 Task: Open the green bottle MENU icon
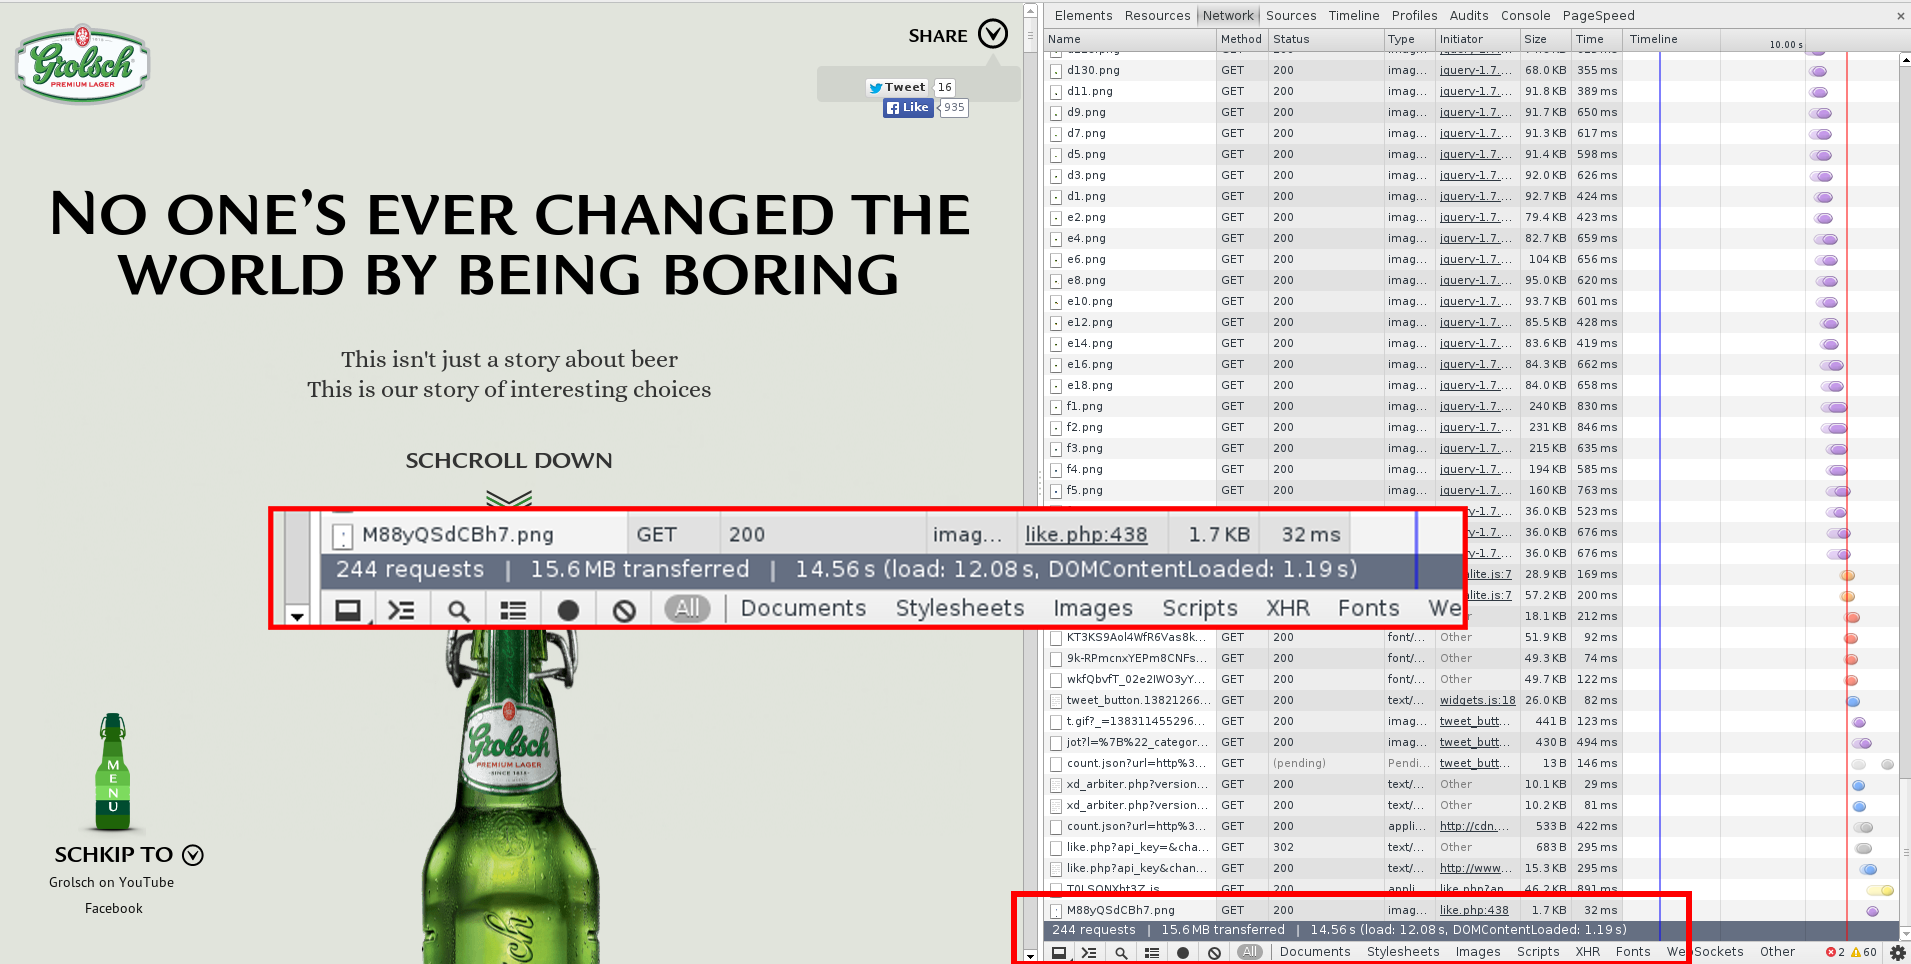[113, 772]
